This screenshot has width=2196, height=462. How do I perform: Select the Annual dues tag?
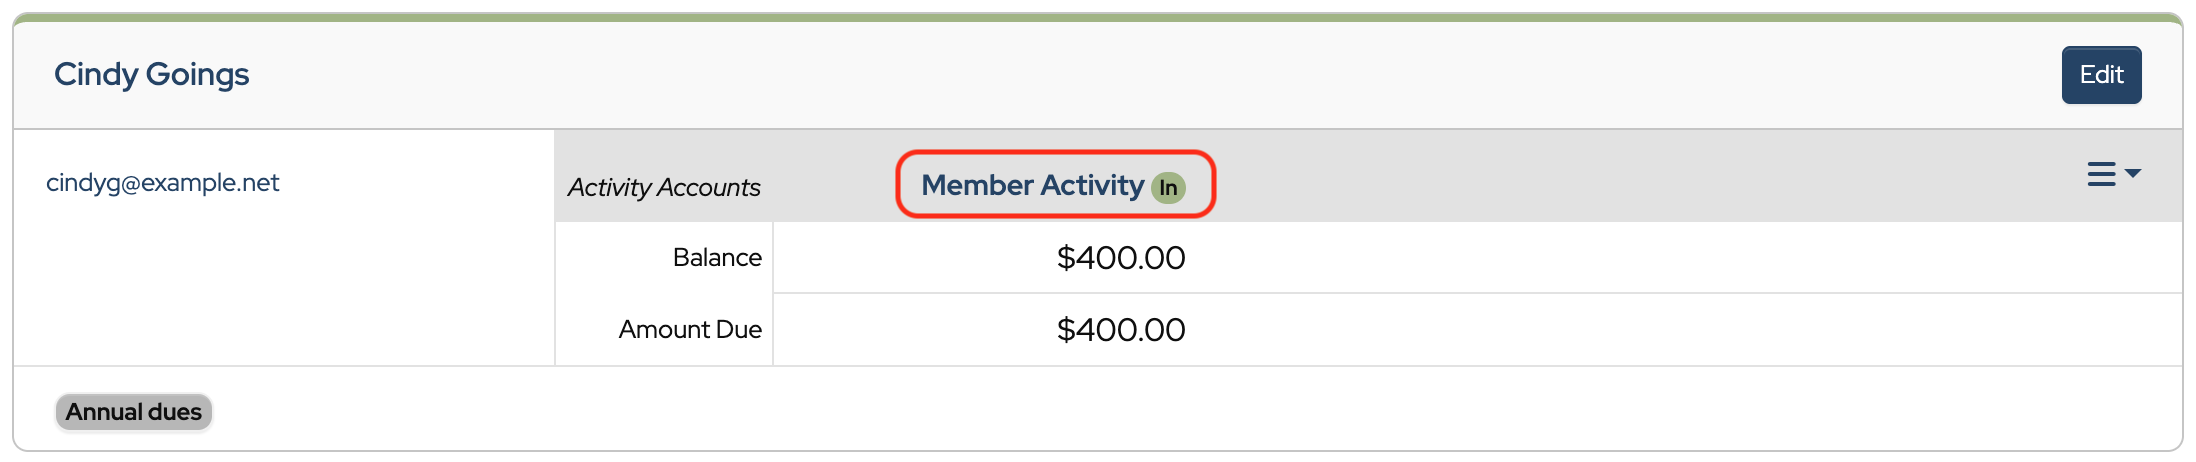point(133,412)
